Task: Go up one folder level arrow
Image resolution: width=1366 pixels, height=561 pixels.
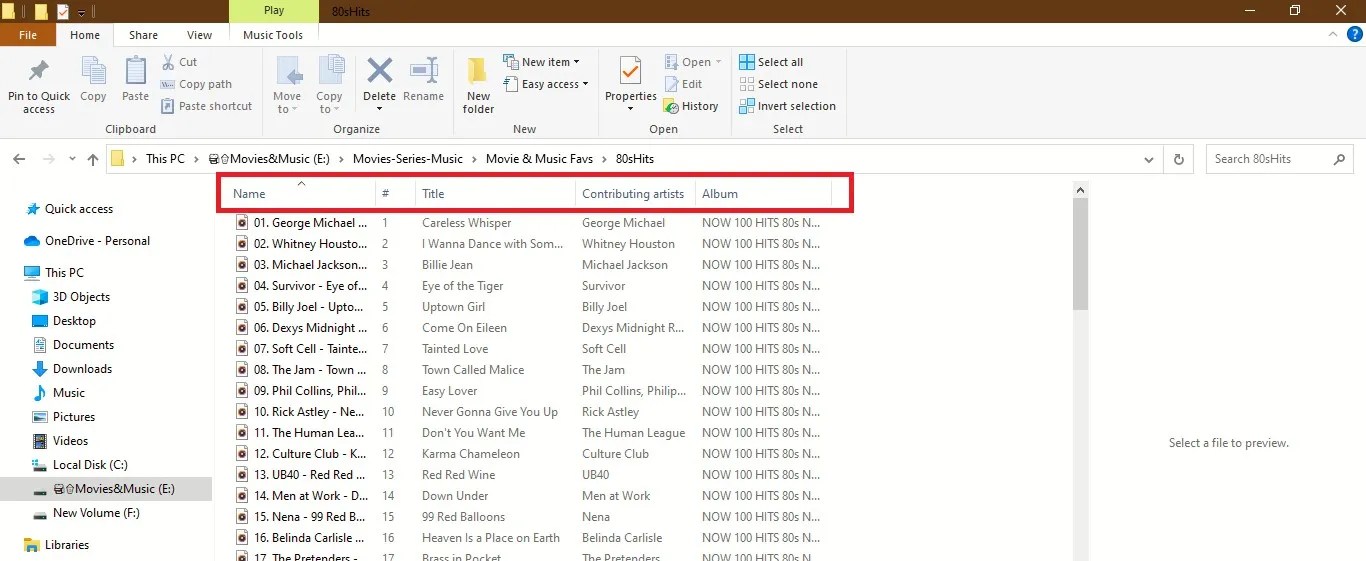Action: click(93, 159)
